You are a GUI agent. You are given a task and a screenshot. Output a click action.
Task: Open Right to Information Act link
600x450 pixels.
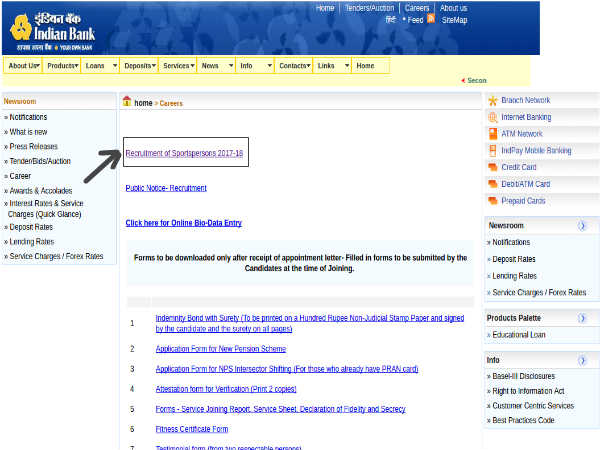pyautogui.click(x=528, y=391)
